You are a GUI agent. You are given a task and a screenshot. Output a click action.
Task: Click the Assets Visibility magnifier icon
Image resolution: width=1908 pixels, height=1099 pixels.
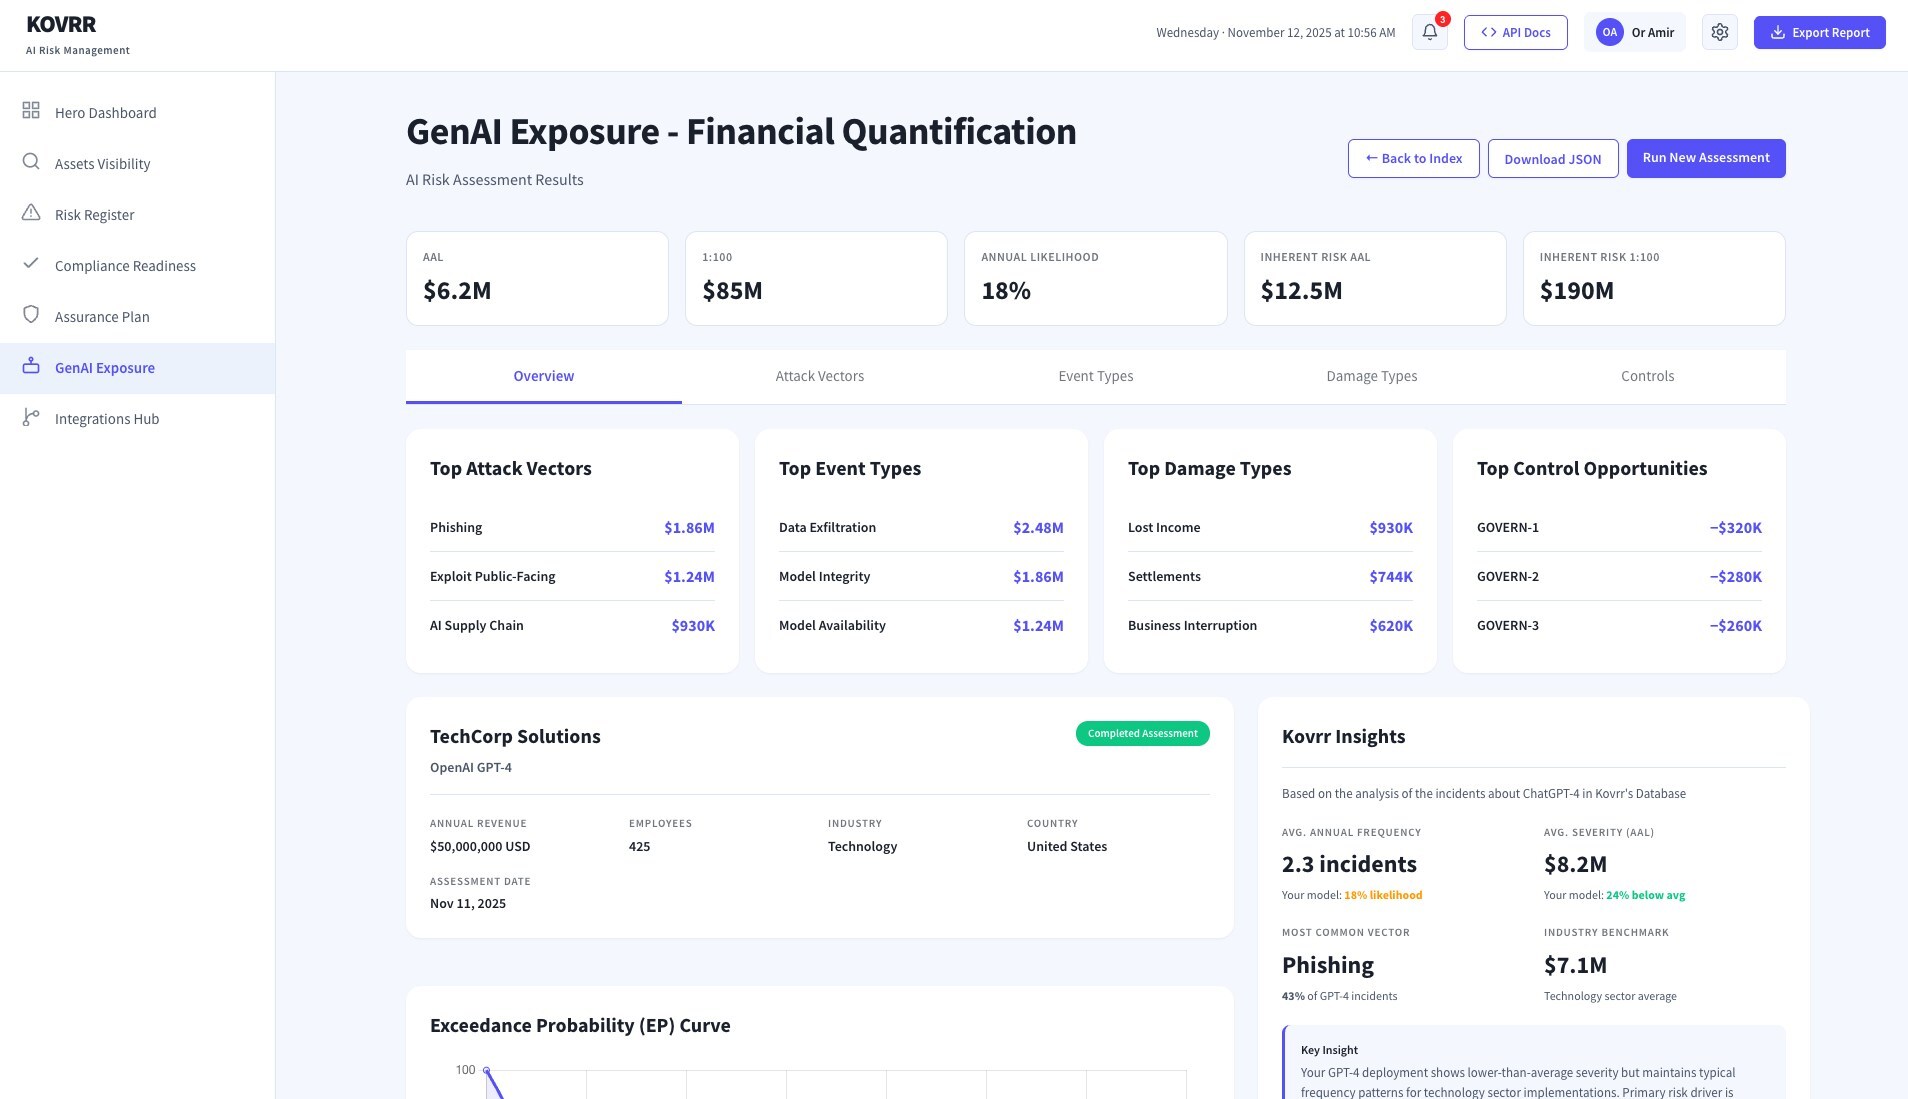pyautogui.click(x=31, y=162)
